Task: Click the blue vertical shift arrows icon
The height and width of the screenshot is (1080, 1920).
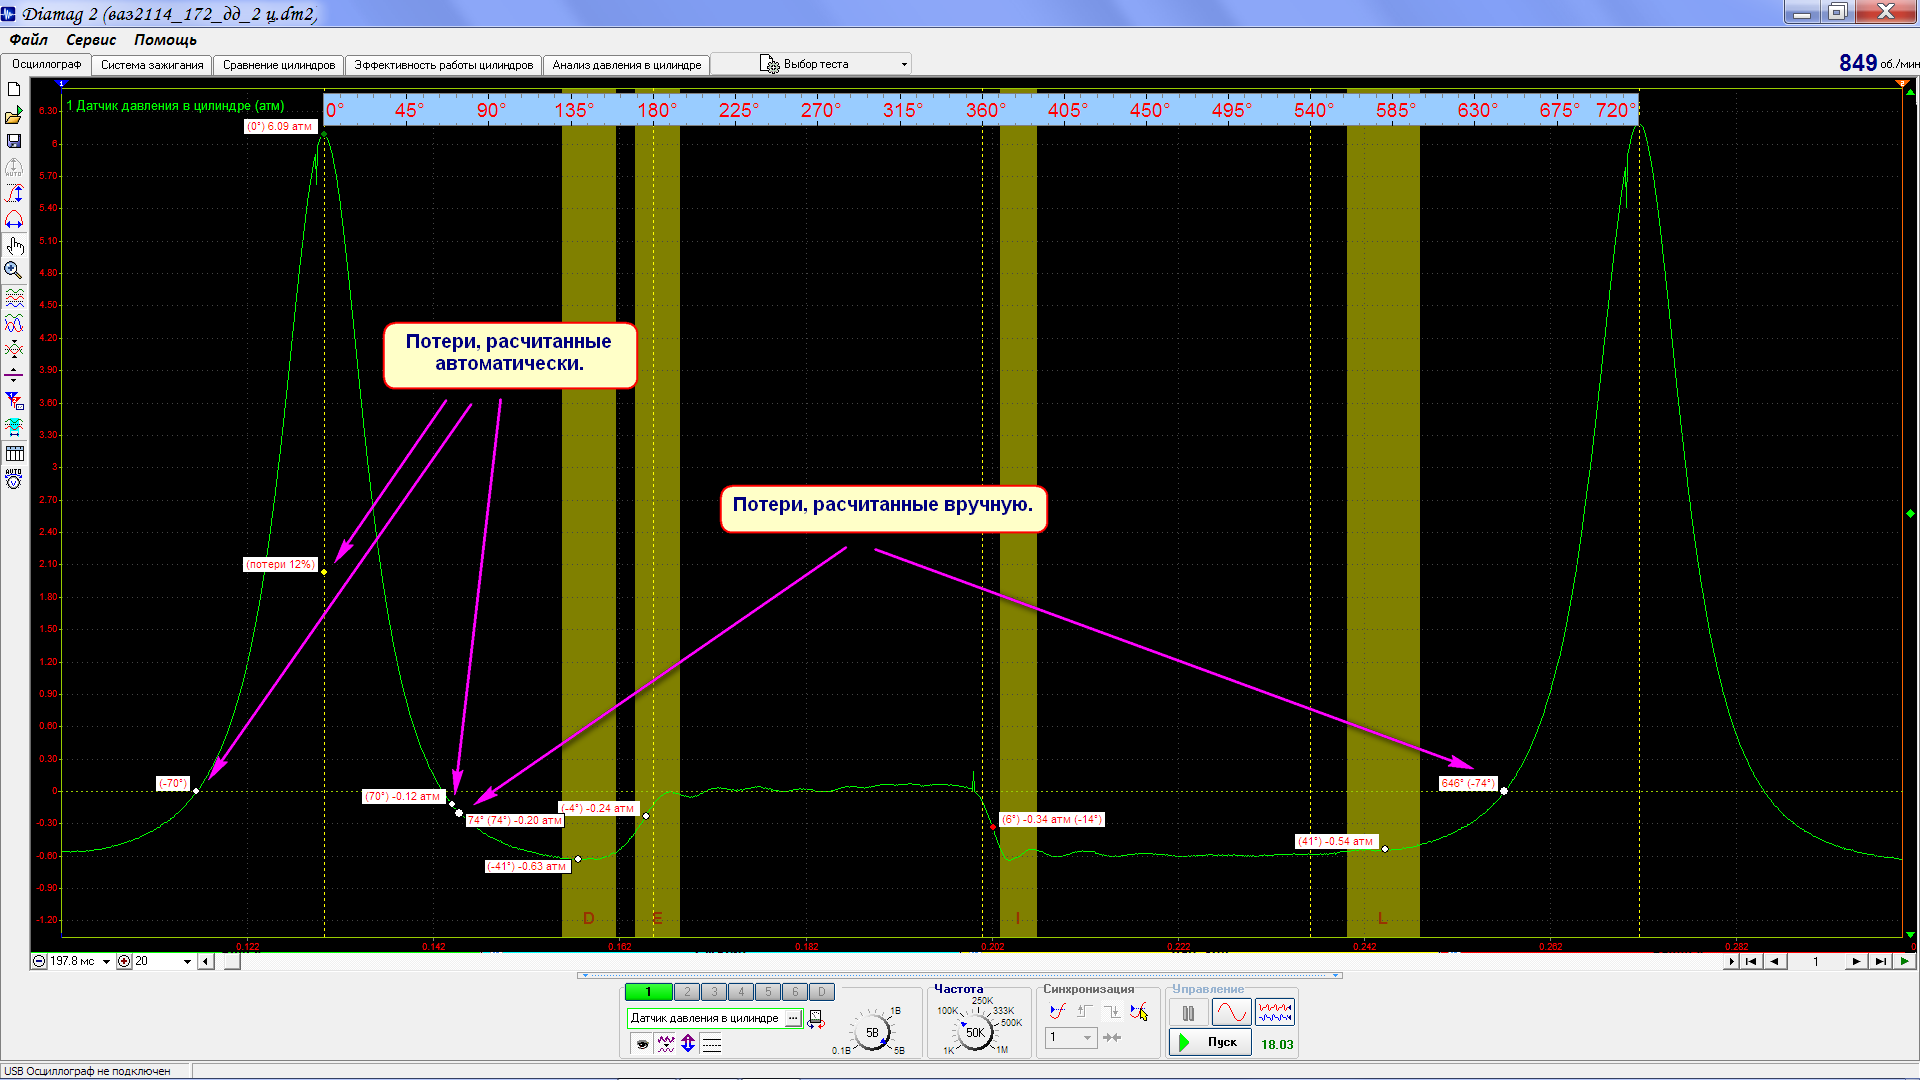Action: point(688,1044)
